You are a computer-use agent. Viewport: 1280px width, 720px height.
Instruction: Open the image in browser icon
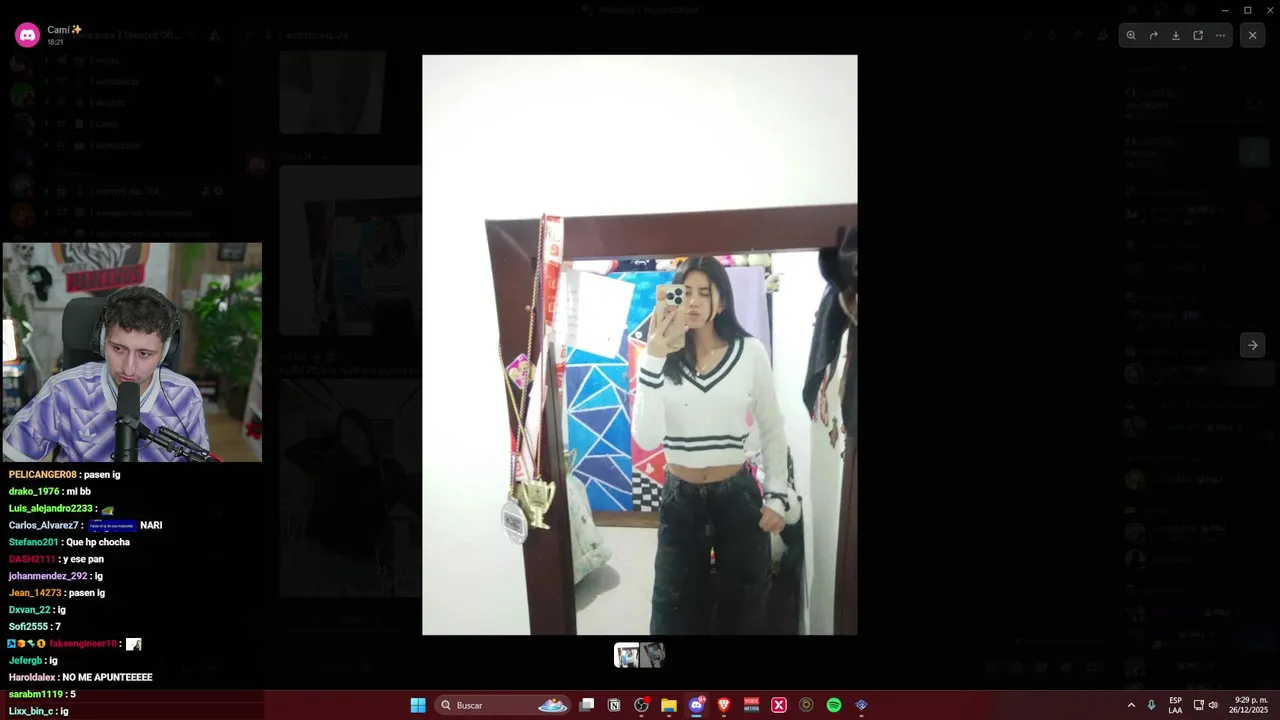point(1198,35)
